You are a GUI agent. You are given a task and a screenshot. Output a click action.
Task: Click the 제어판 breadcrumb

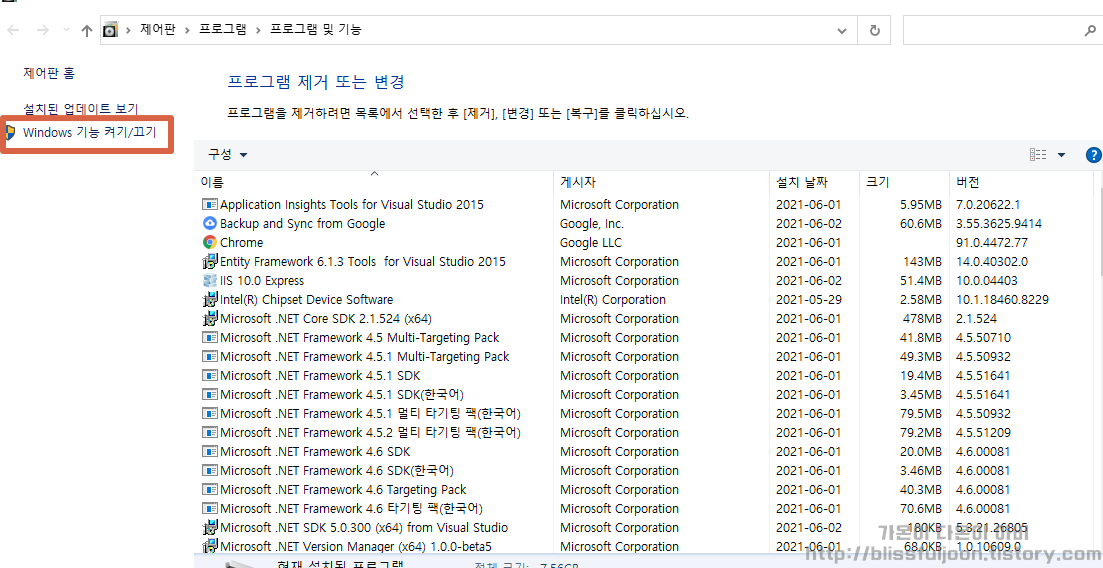click(x=158, y=30)
